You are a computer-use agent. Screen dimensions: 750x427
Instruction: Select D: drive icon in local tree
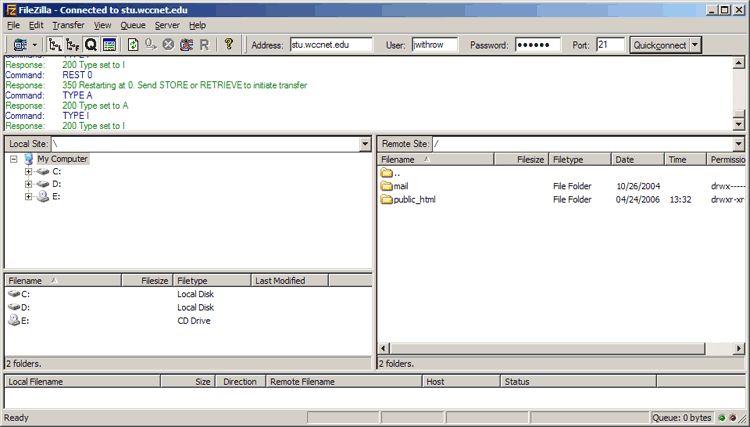click(43, 184)
